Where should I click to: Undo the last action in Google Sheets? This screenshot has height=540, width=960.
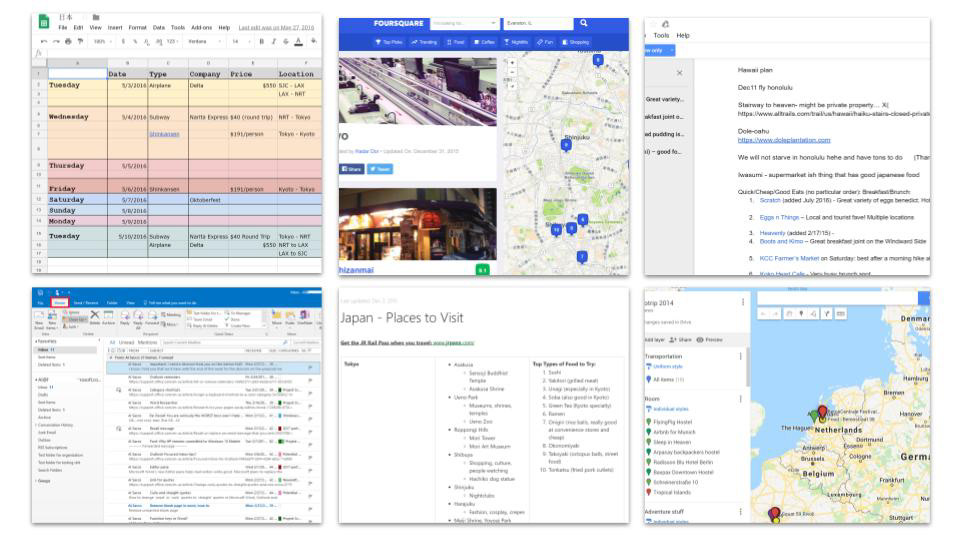(44, 42)
